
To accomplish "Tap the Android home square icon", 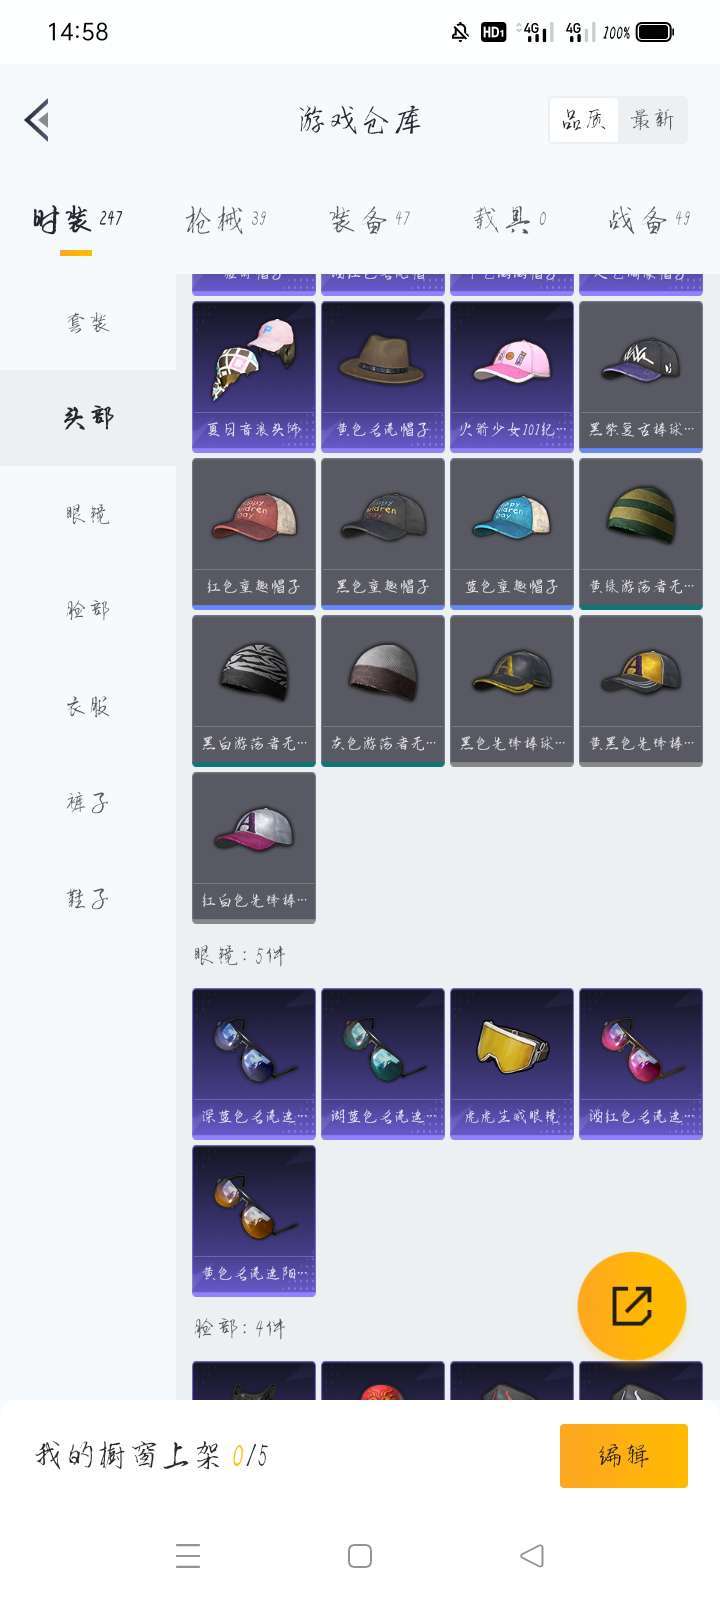I will [x=360, y=1556].
